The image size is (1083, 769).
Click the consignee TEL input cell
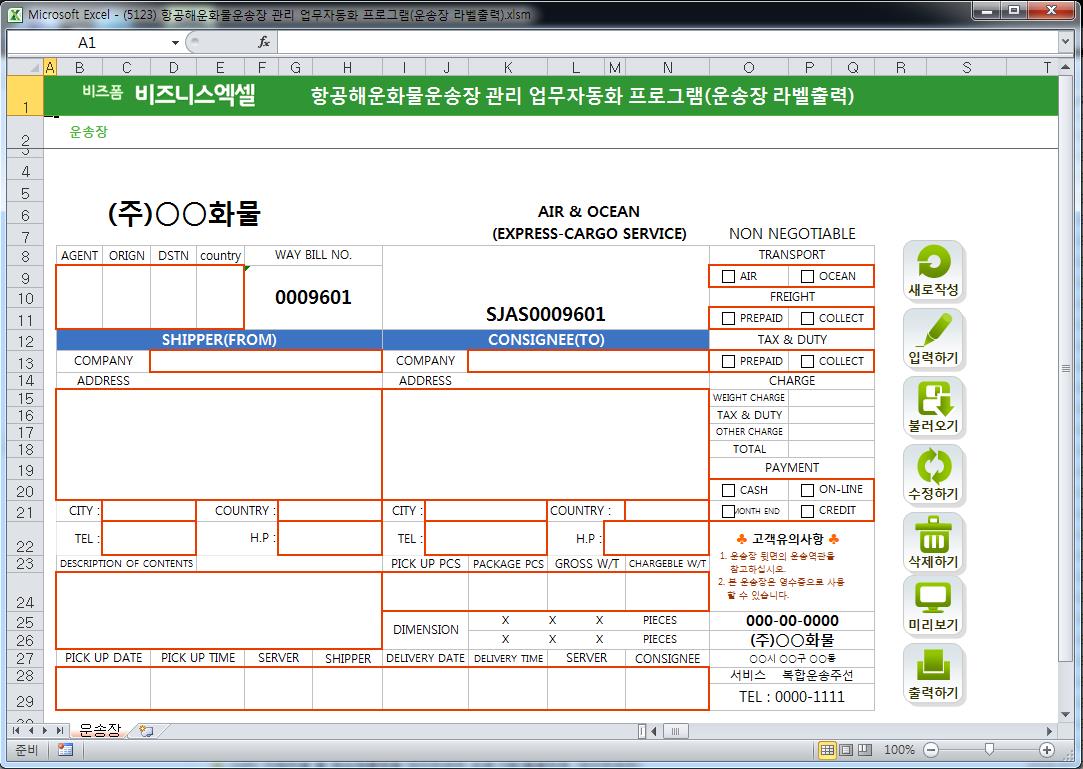click(486, 538)
